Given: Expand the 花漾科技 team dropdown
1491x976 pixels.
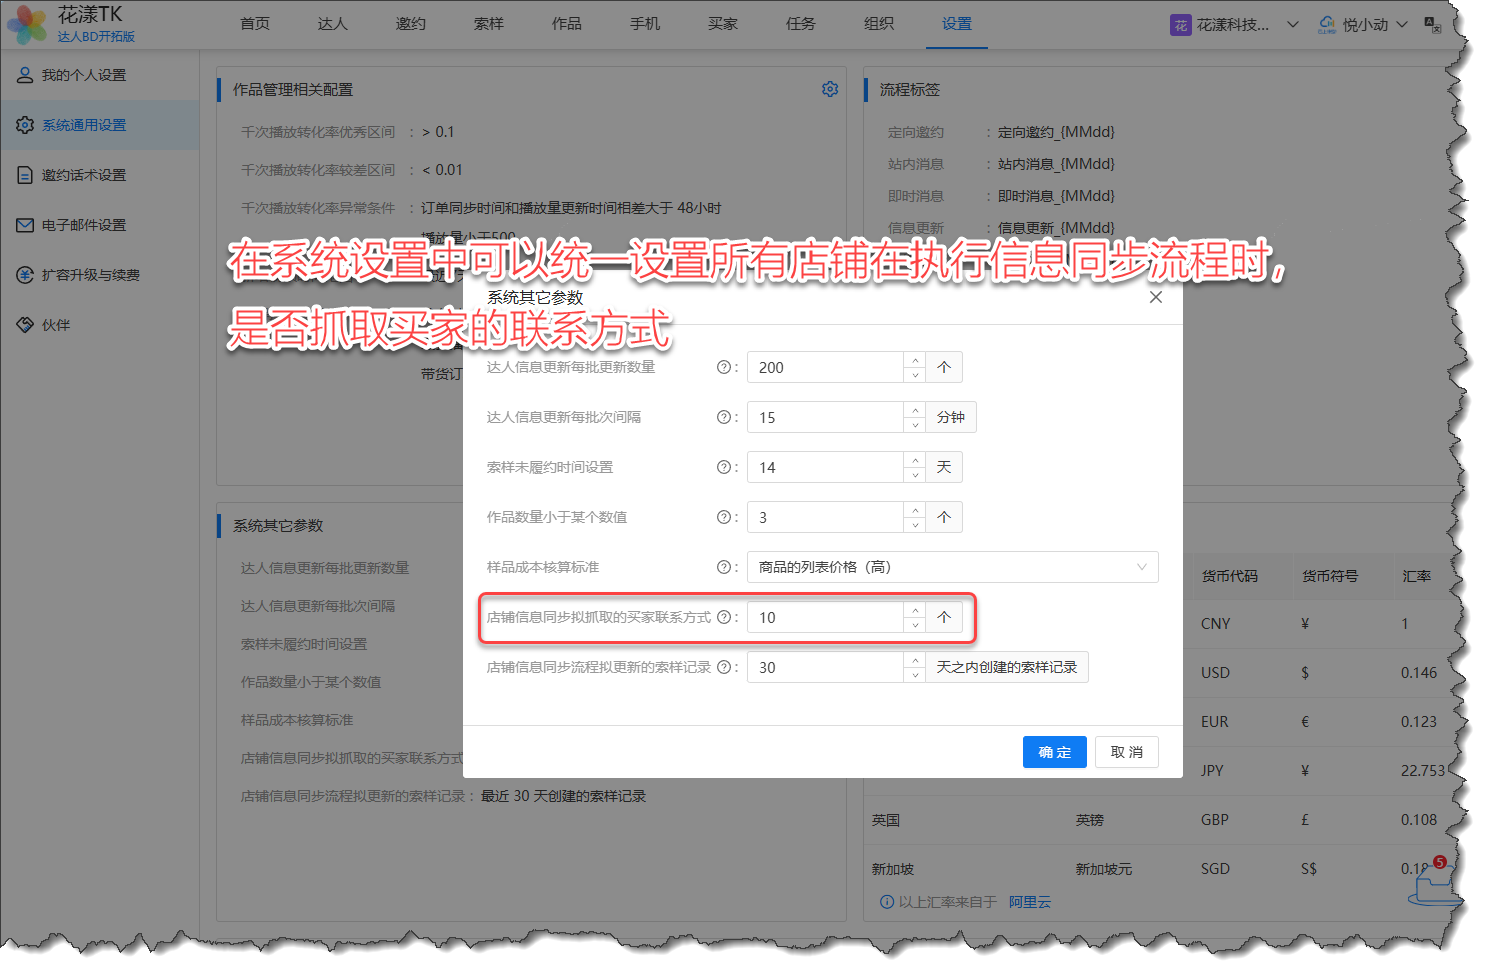Looking at the screenshot, I should (1292, 25).
